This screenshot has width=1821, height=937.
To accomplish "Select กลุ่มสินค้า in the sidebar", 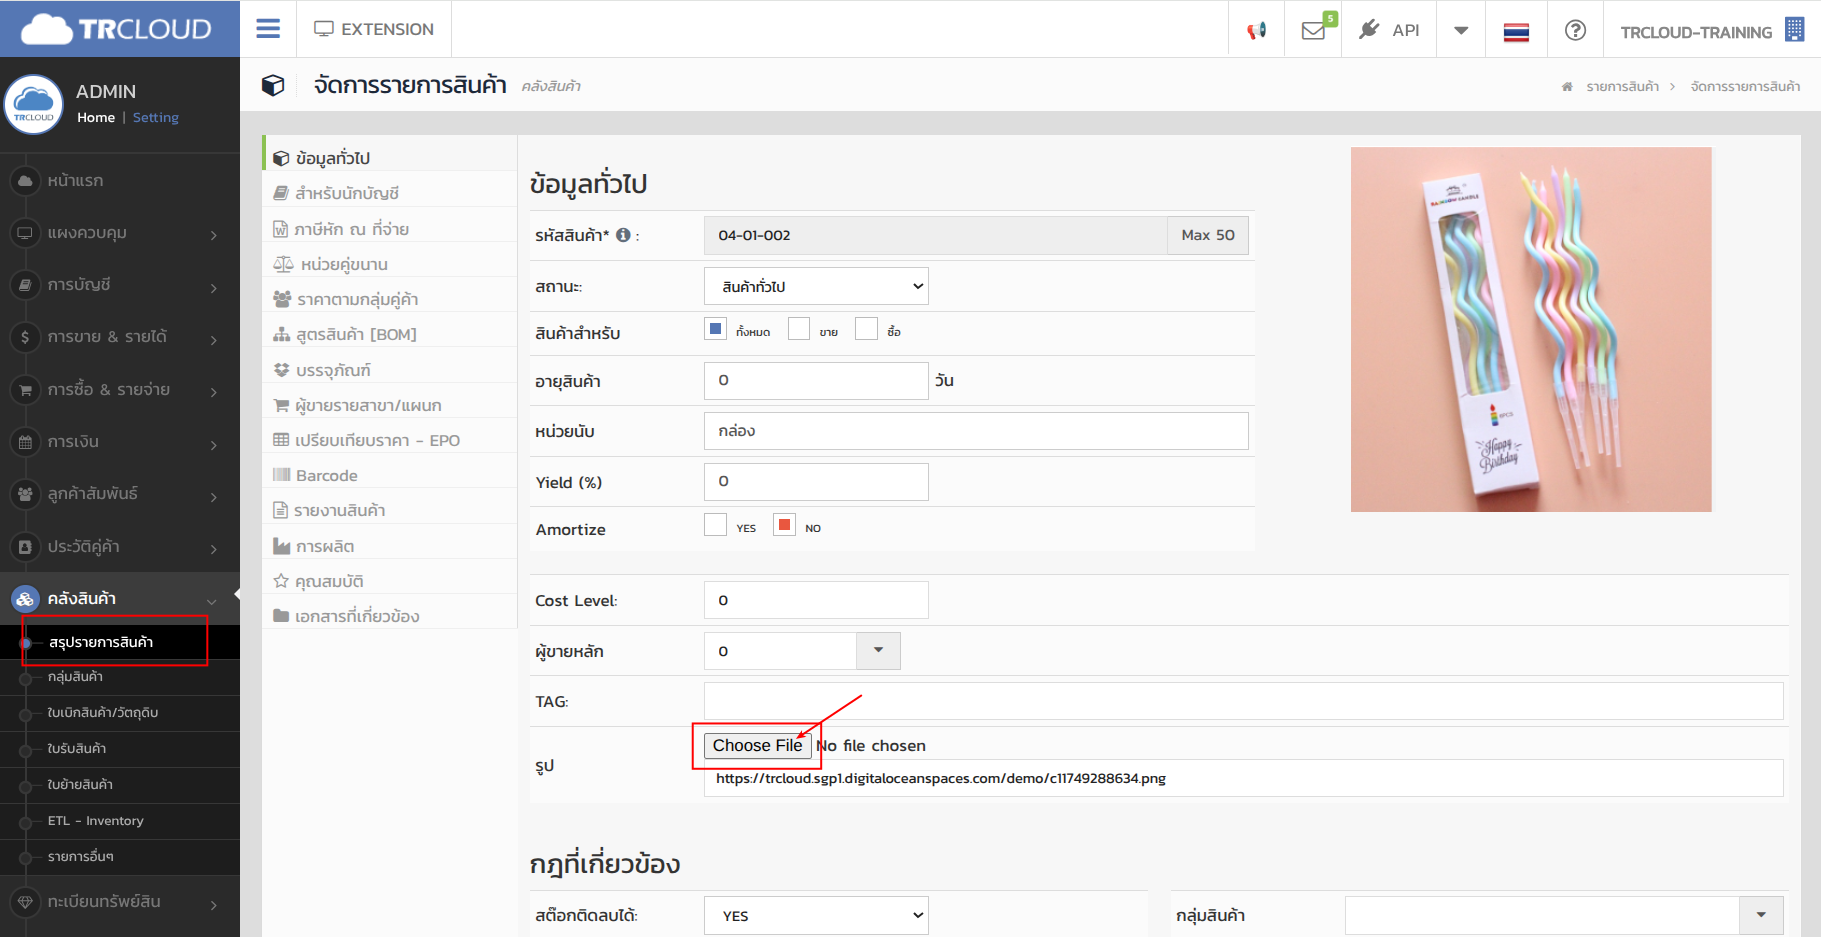I will (x=75, y=677).
